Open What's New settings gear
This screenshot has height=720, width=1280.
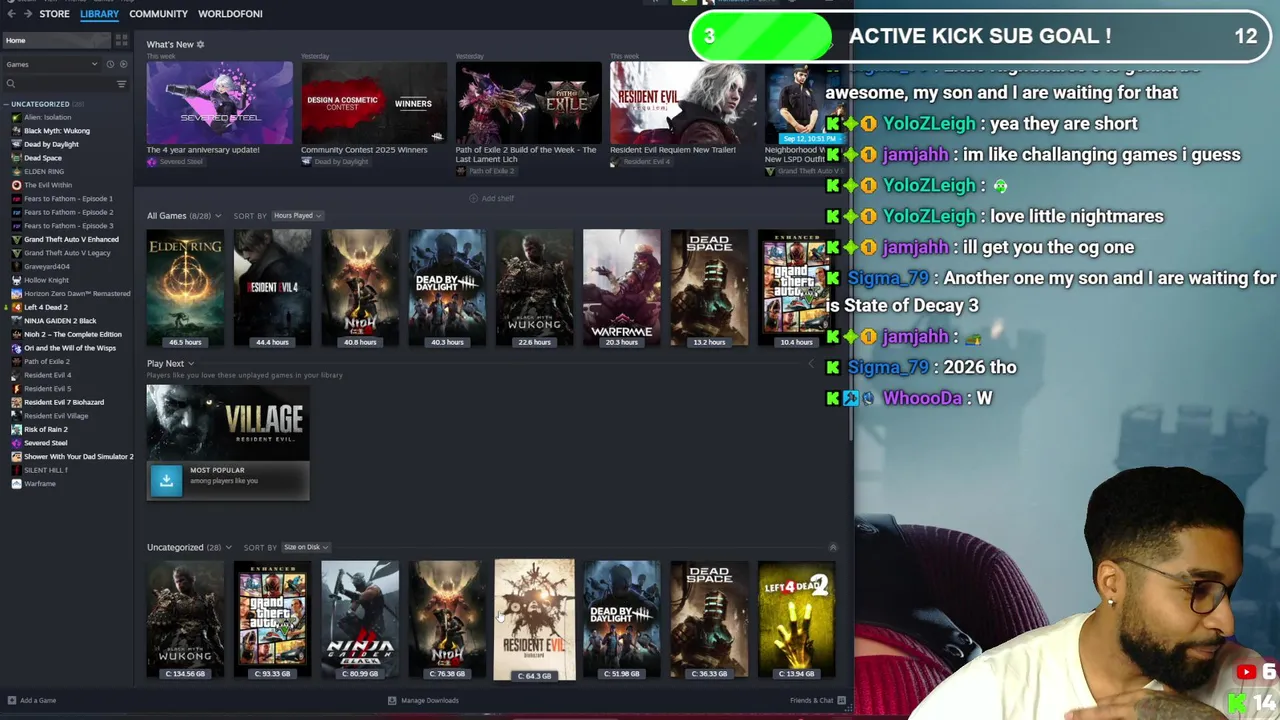click(200, 44)
